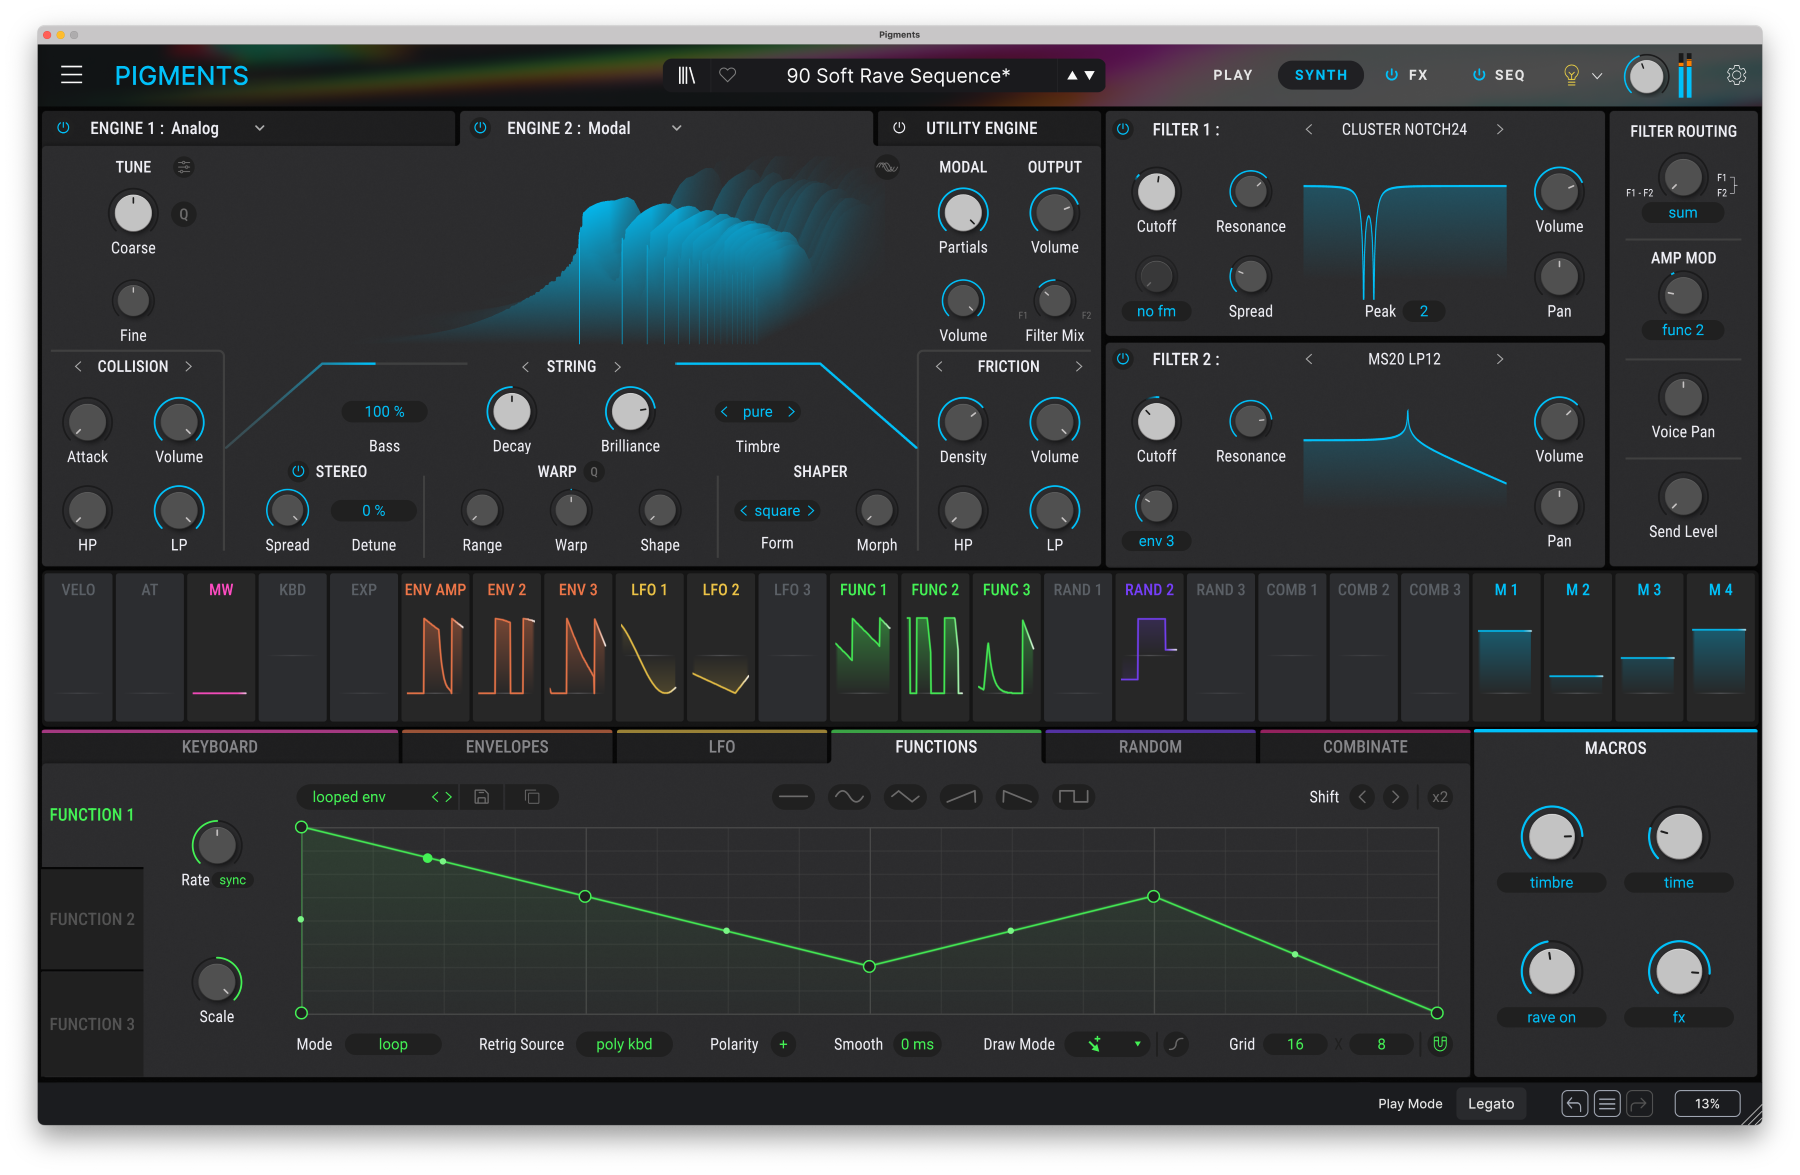
Task: Open the settings gear icon
Action: [x=1736, y=75]
